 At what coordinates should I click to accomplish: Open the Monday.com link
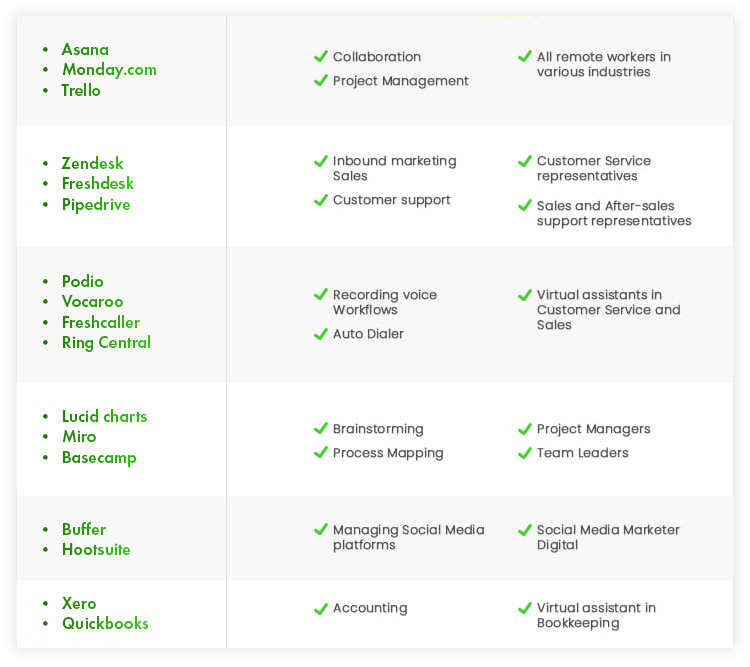110,70
